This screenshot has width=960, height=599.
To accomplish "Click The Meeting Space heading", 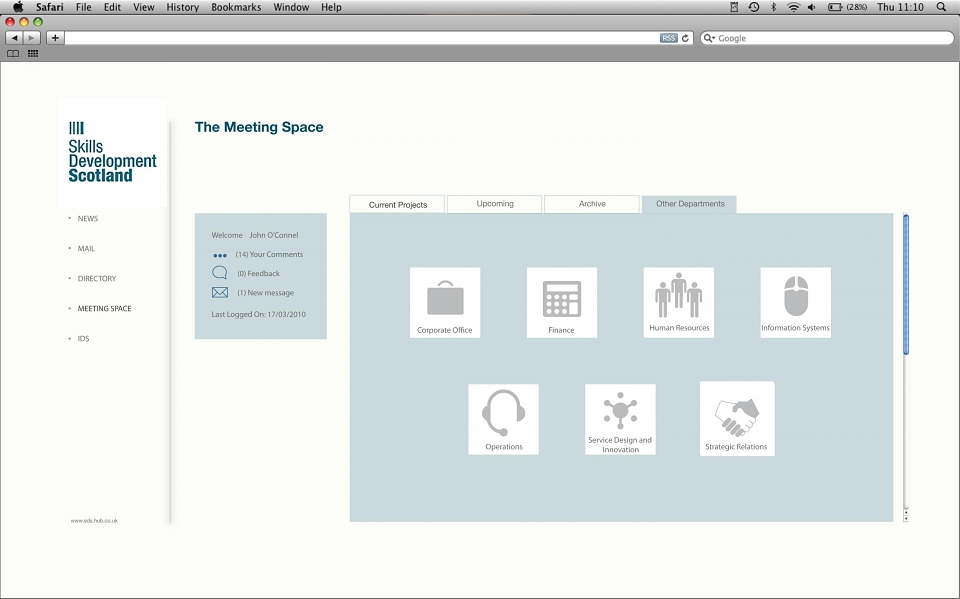I will [259, 127].
